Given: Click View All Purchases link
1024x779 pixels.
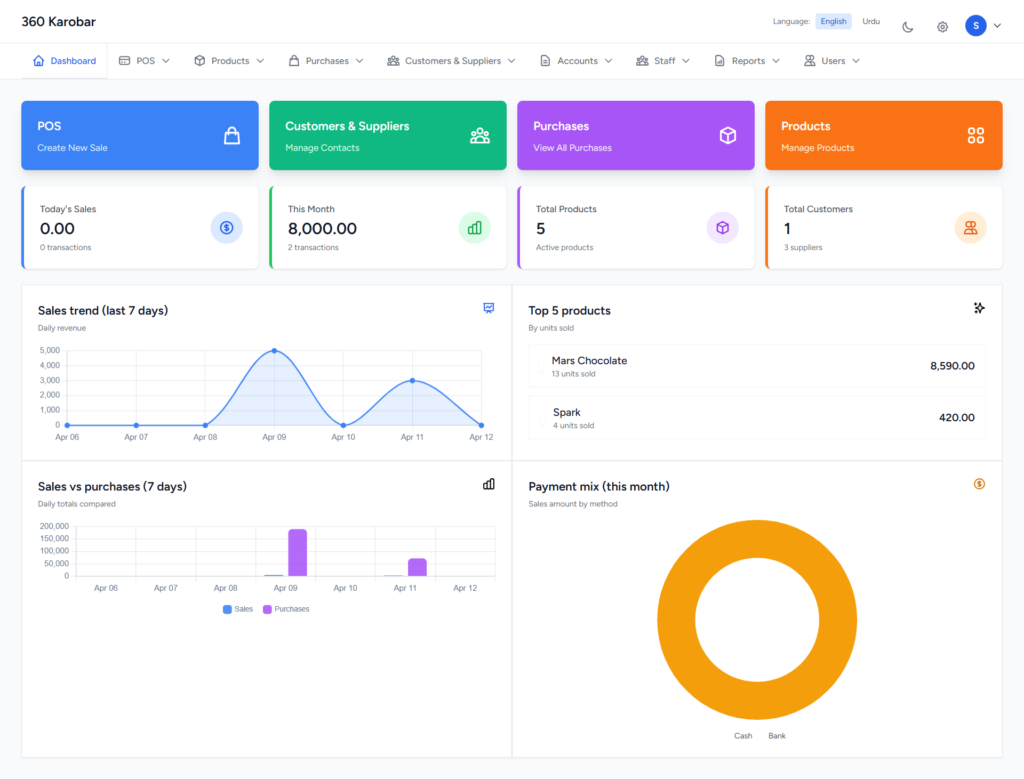Looking at the screenshot, I should [572, 148].
